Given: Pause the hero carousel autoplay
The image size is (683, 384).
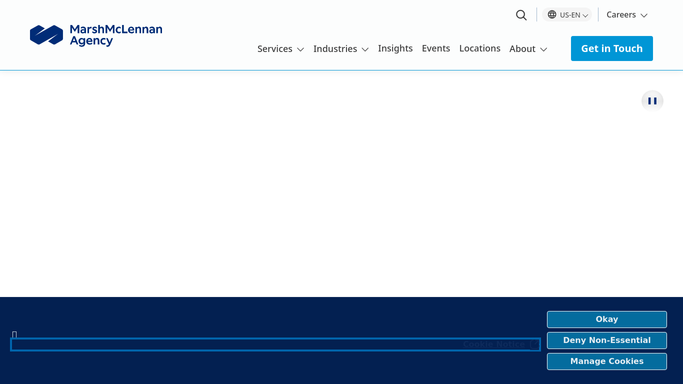Looking at the screenshot, I should pos(652,101).
